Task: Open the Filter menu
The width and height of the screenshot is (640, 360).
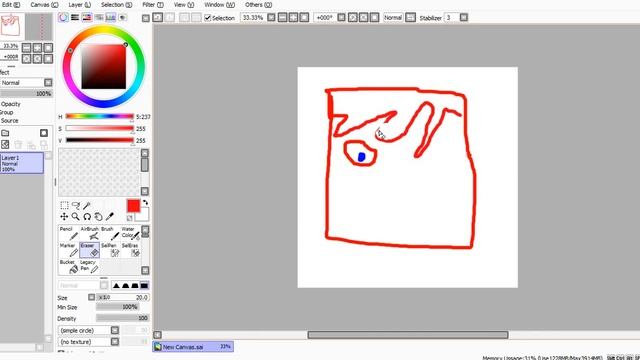Action: click(x=153, y=4)
